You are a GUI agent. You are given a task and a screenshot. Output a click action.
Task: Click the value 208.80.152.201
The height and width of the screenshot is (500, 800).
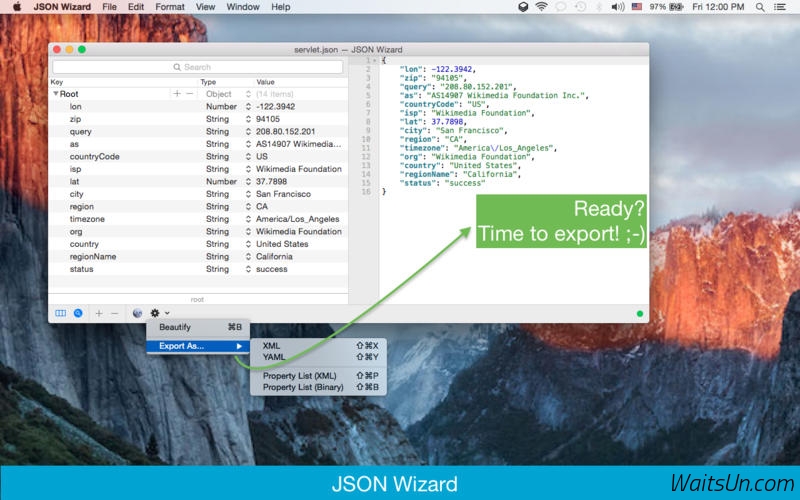coord(286,132)
